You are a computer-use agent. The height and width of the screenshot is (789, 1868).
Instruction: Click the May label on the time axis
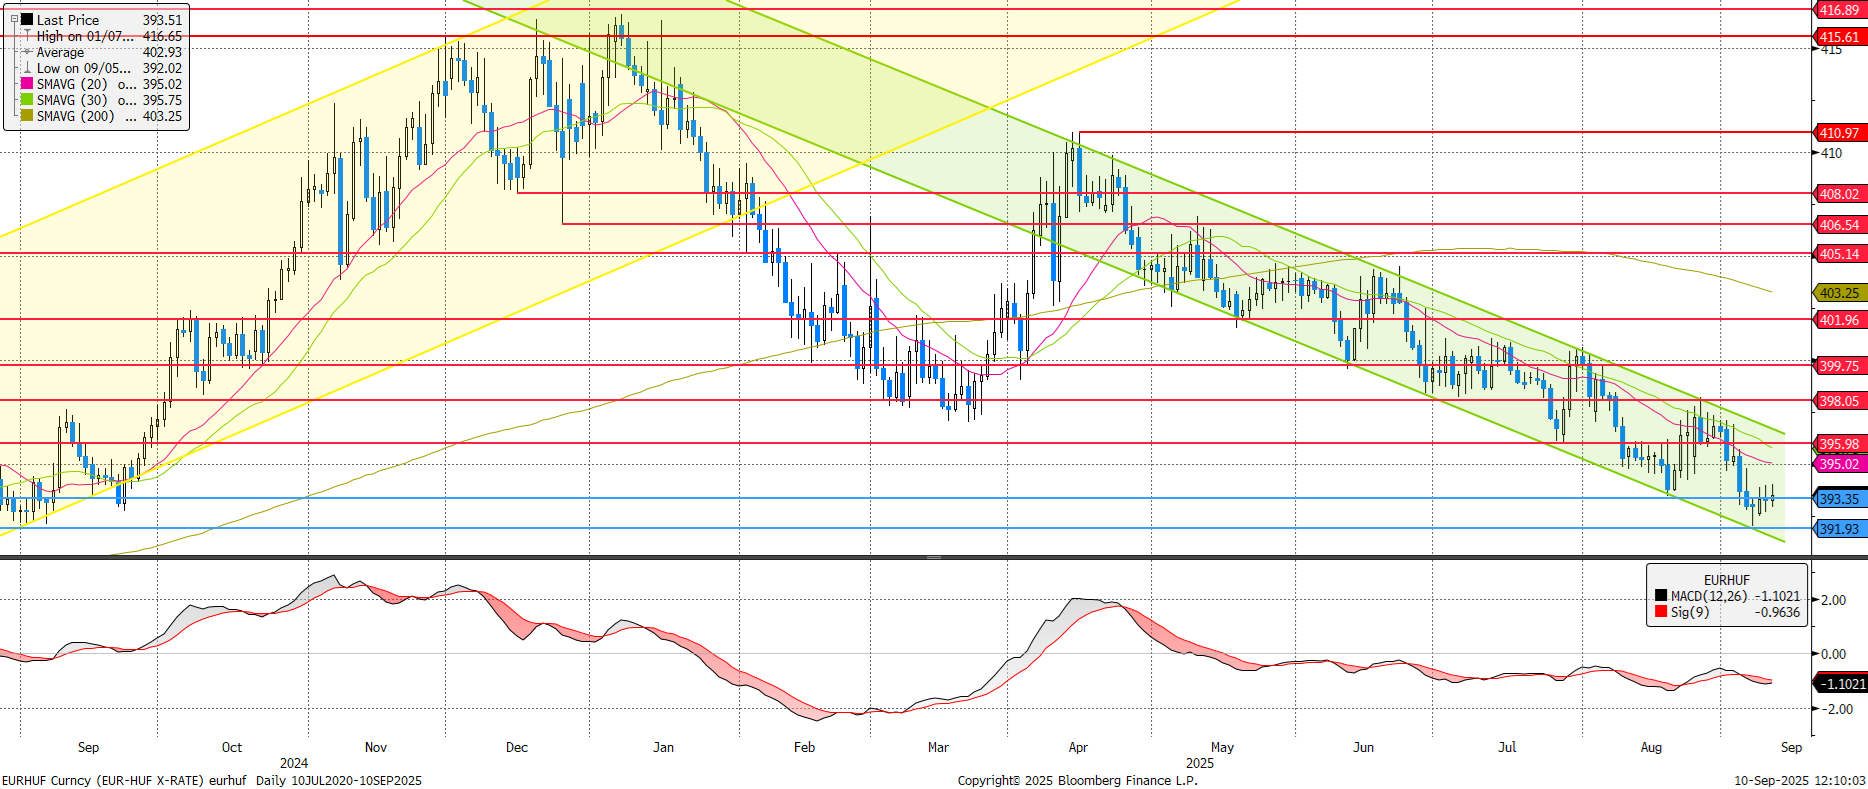(x=1222, y=747)
